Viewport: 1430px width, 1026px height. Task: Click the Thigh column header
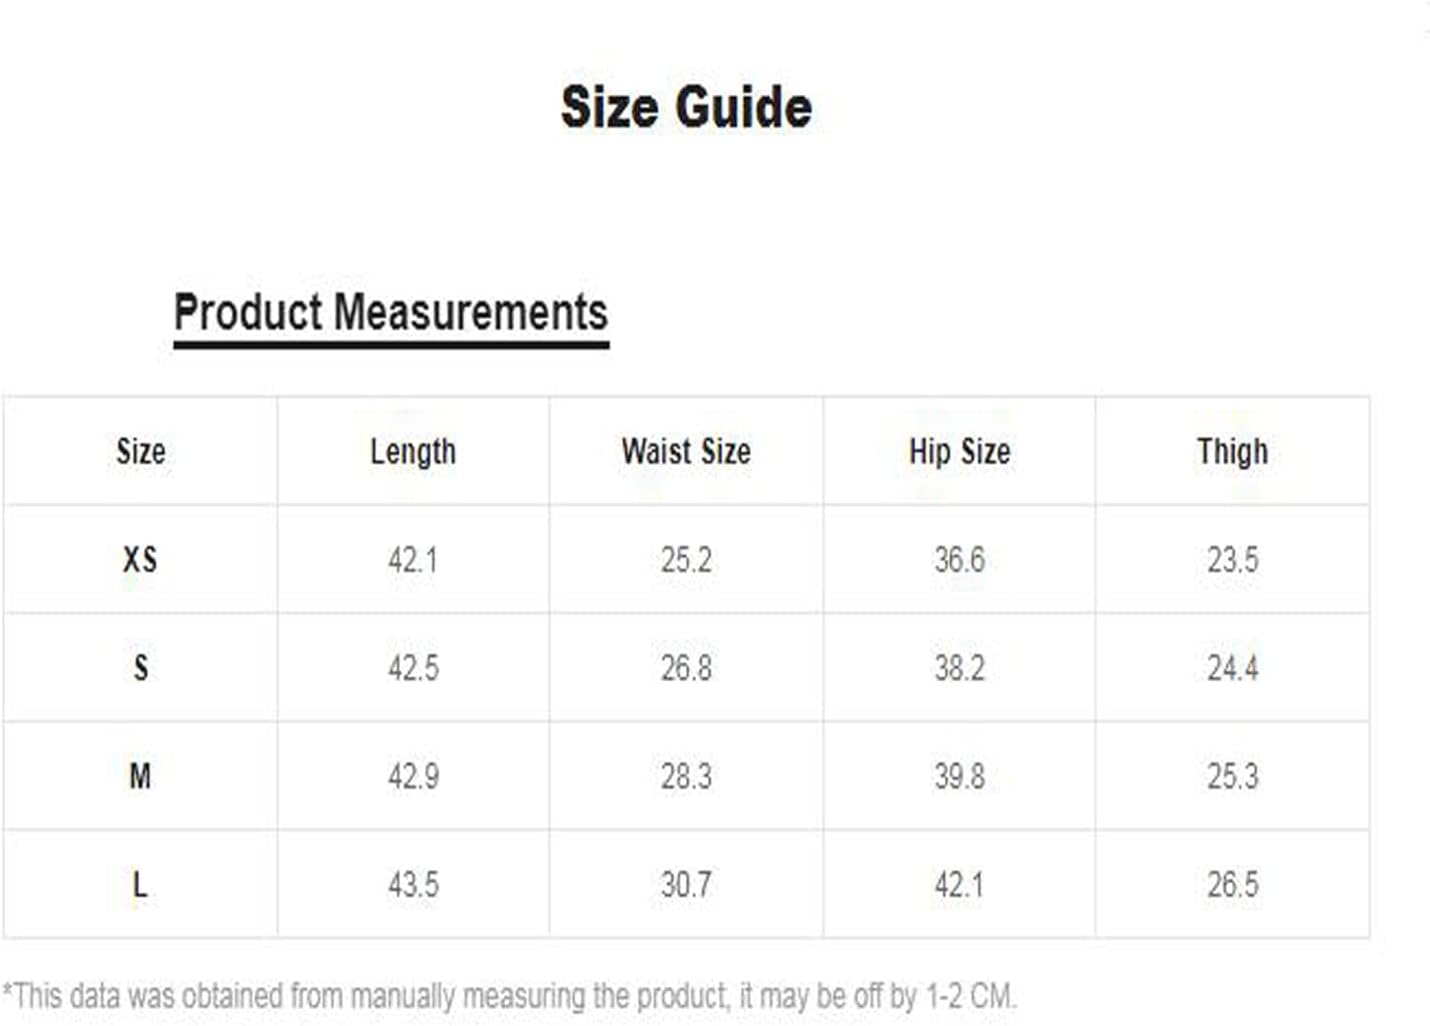pos(1232,452)
